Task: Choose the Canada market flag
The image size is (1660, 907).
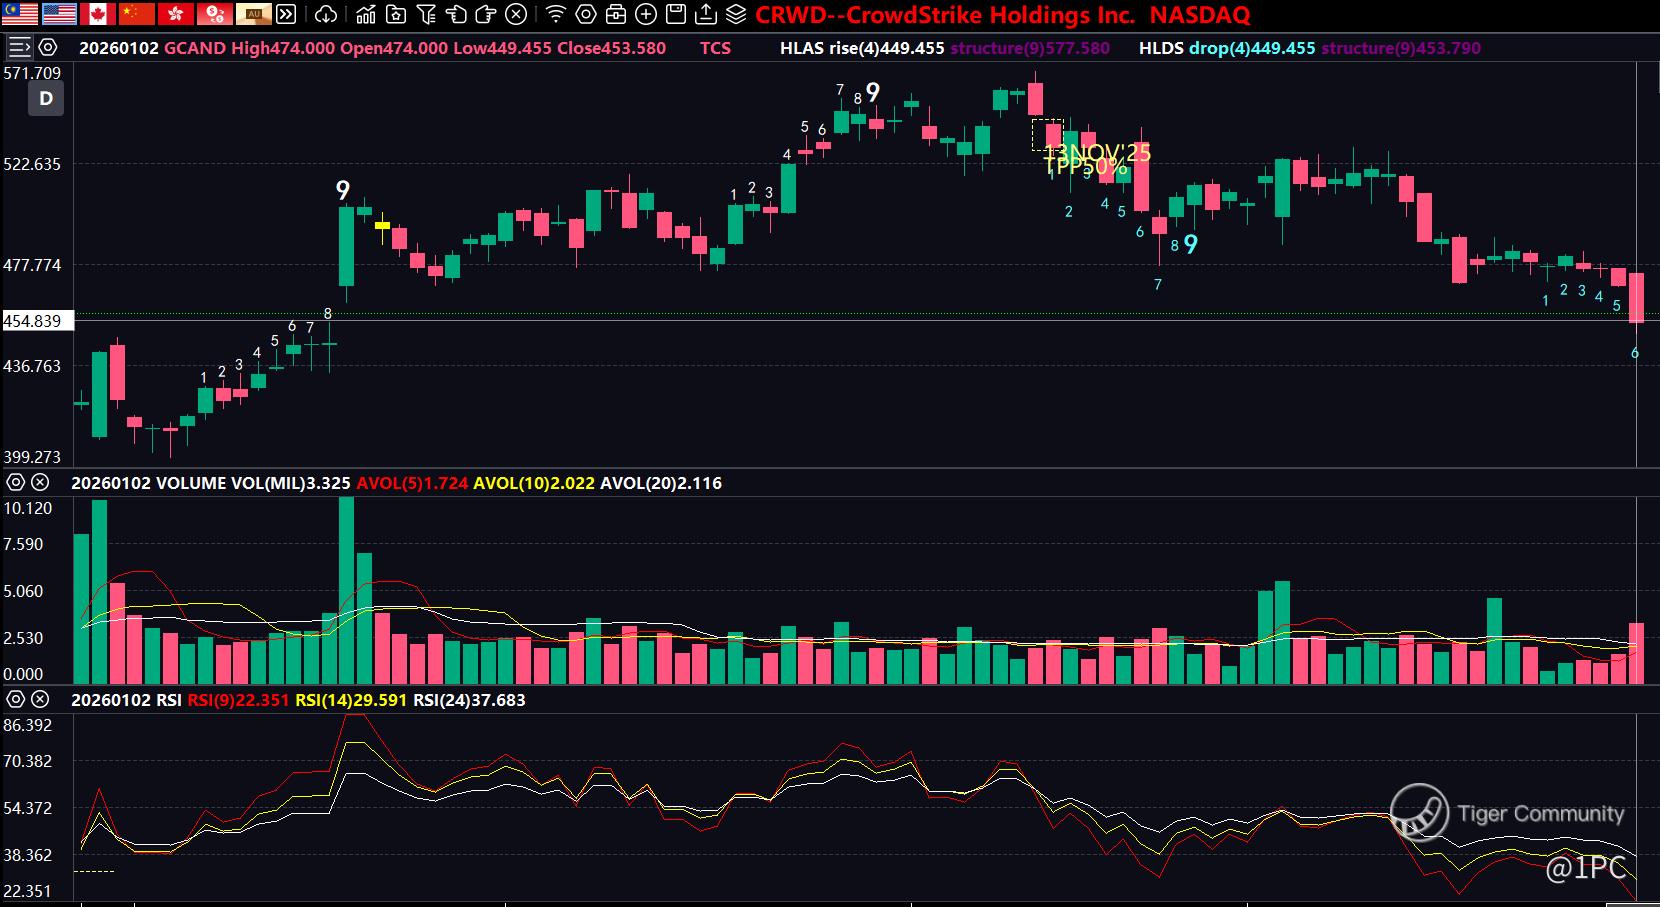Action: point(98,14)
